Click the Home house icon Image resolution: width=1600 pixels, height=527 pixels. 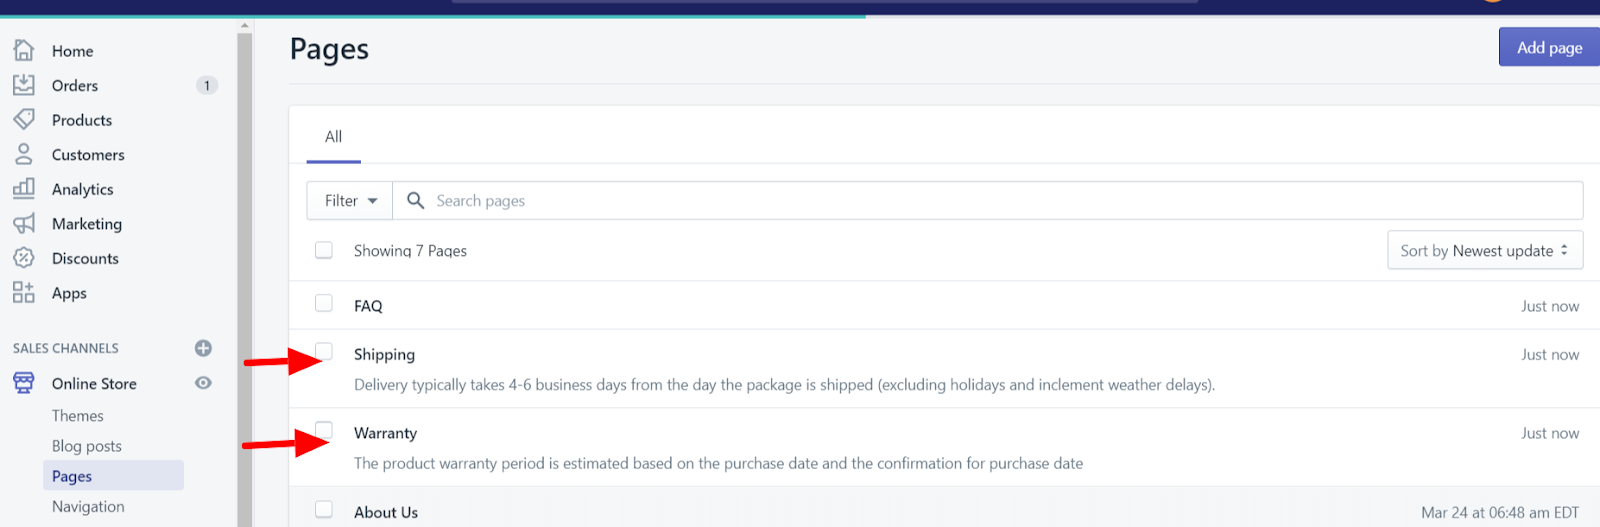(24, 50)
